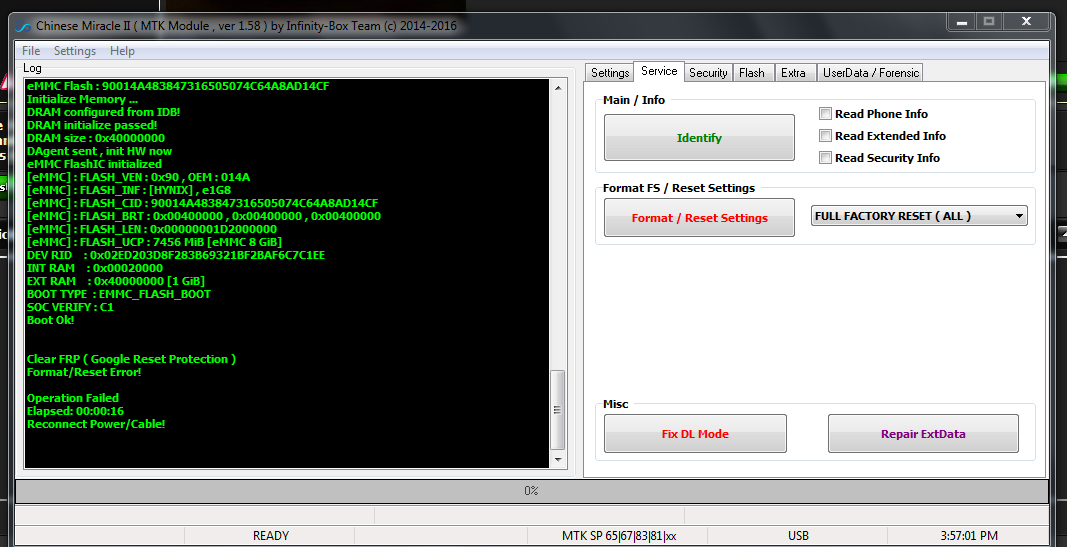
Task: Click the 'DEV RID' log line
Action: click(176, 255)
